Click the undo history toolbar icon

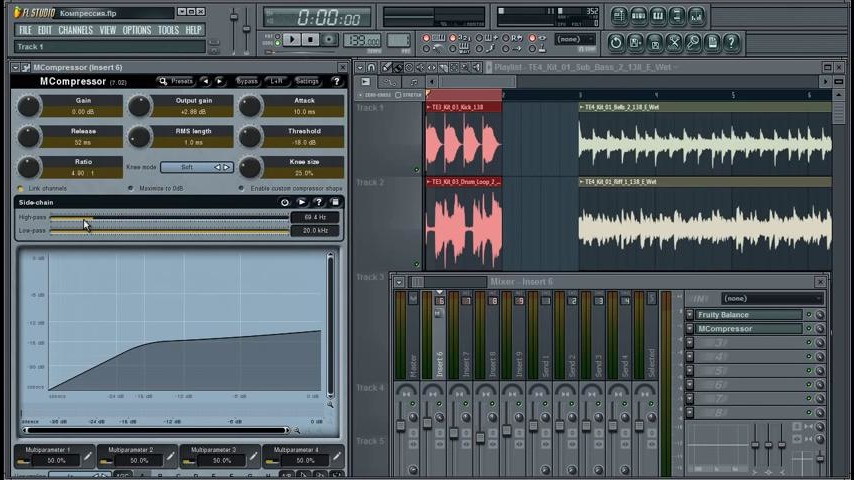[616, 42]
